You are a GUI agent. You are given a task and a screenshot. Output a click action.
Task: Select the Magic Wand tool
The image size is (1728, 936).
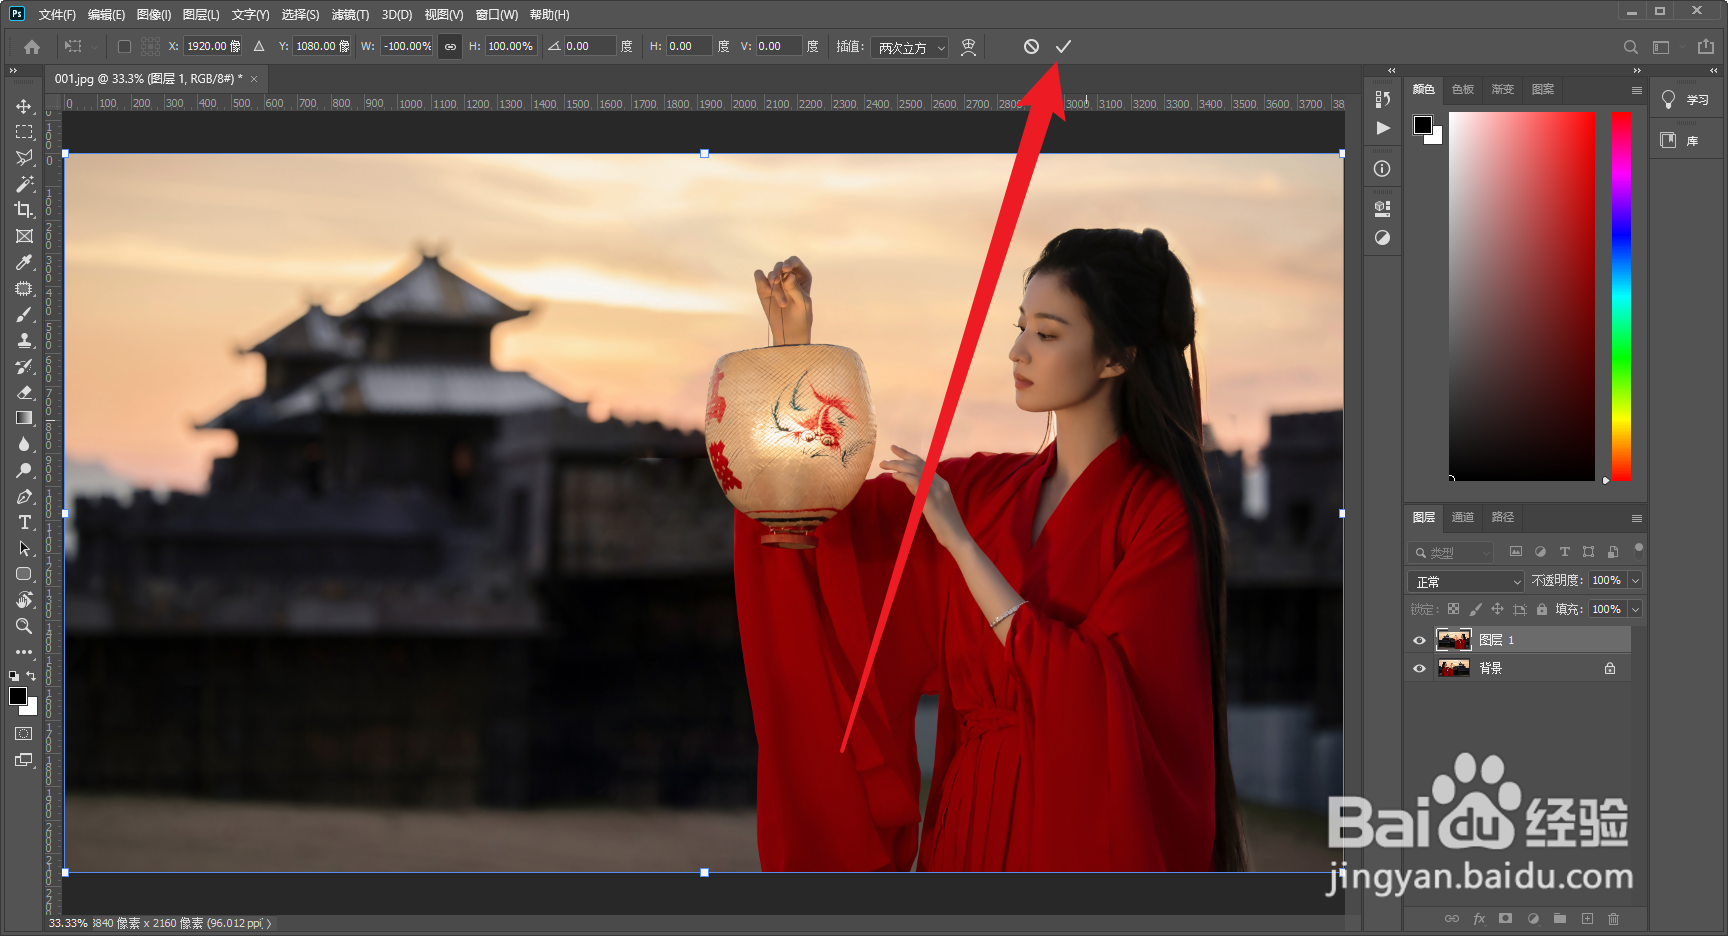coord(24,184)
